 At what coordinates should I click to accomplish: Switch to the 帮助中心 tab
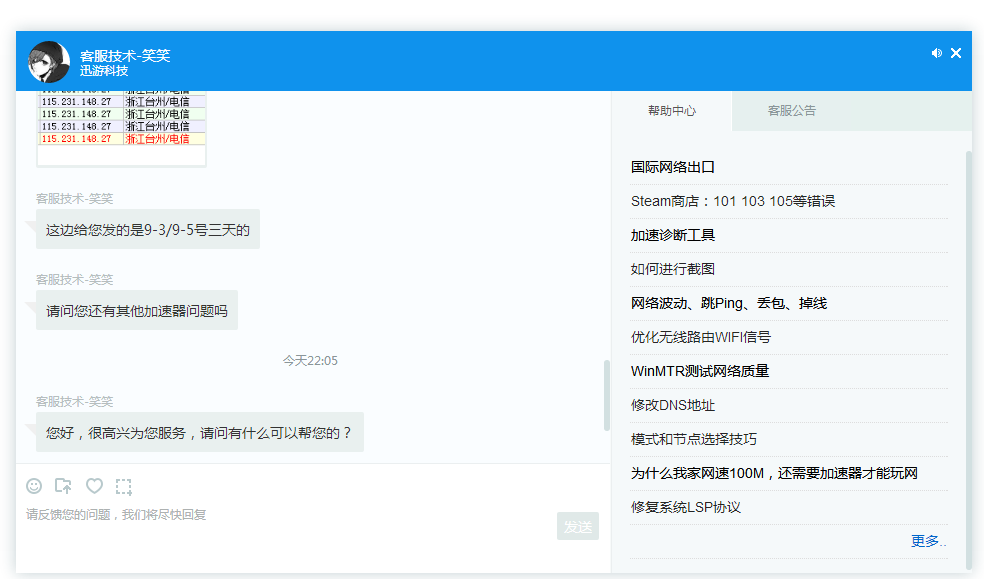click(672, 111)
